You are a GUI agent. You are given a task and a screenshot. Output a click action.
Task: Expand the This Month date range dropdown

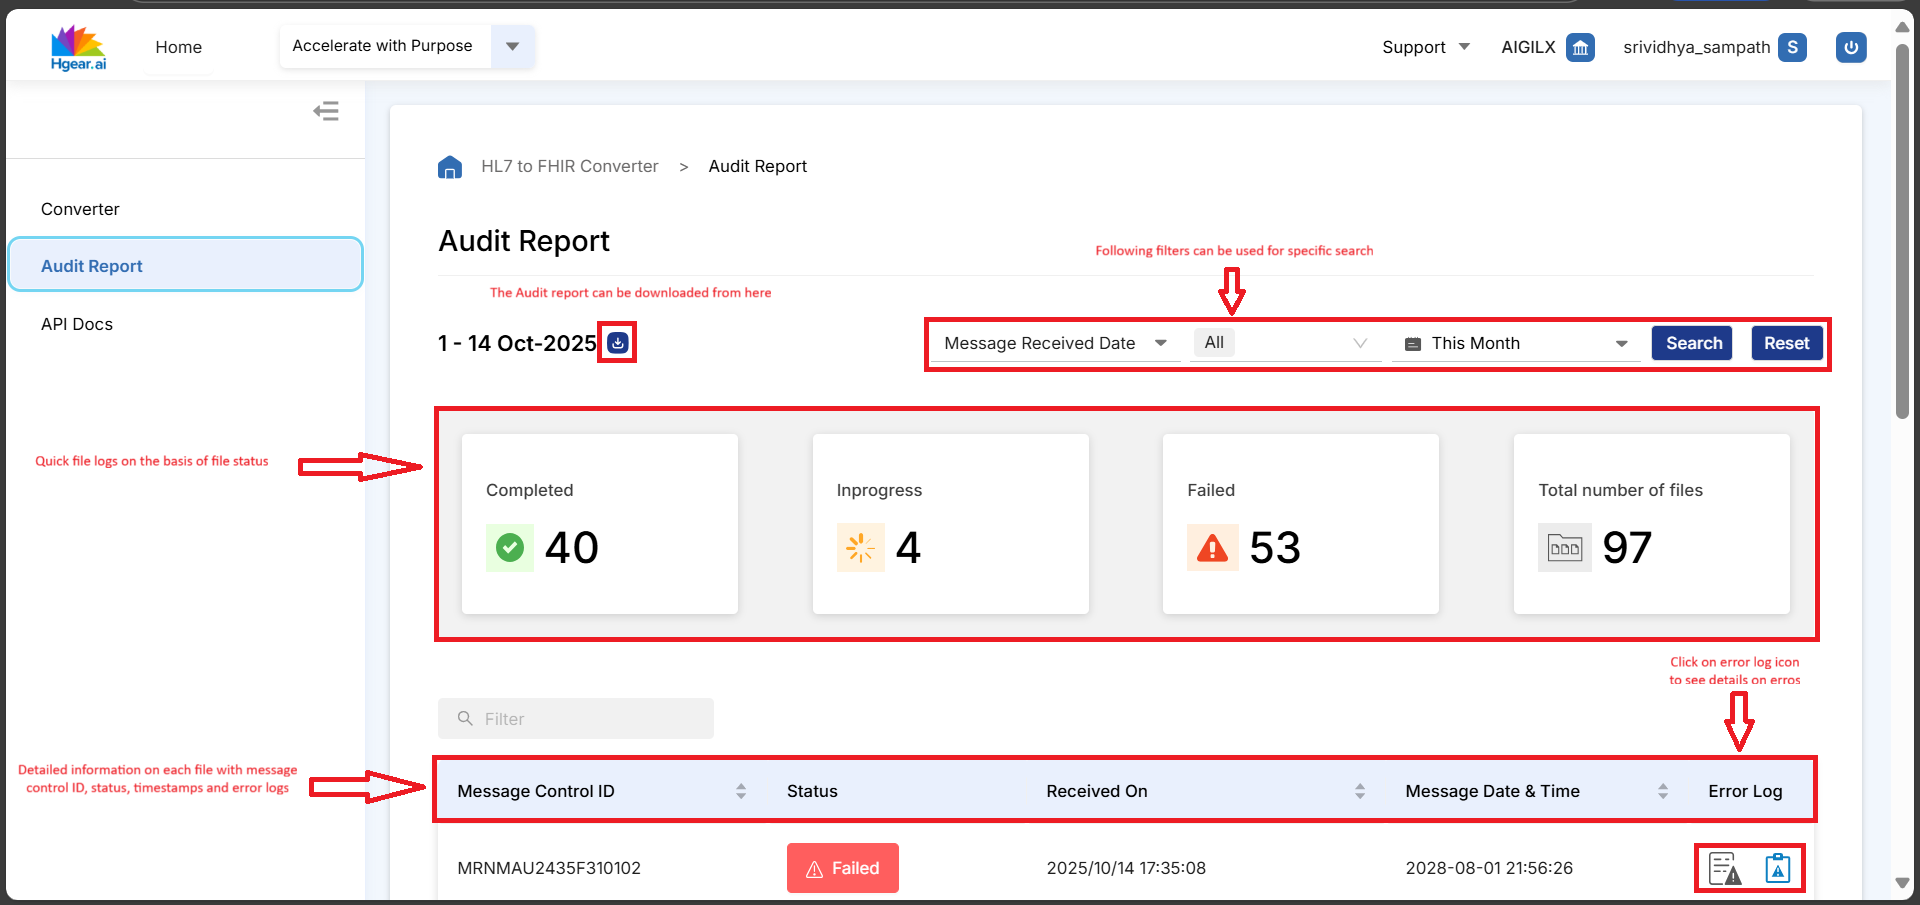click(1515, 343)
